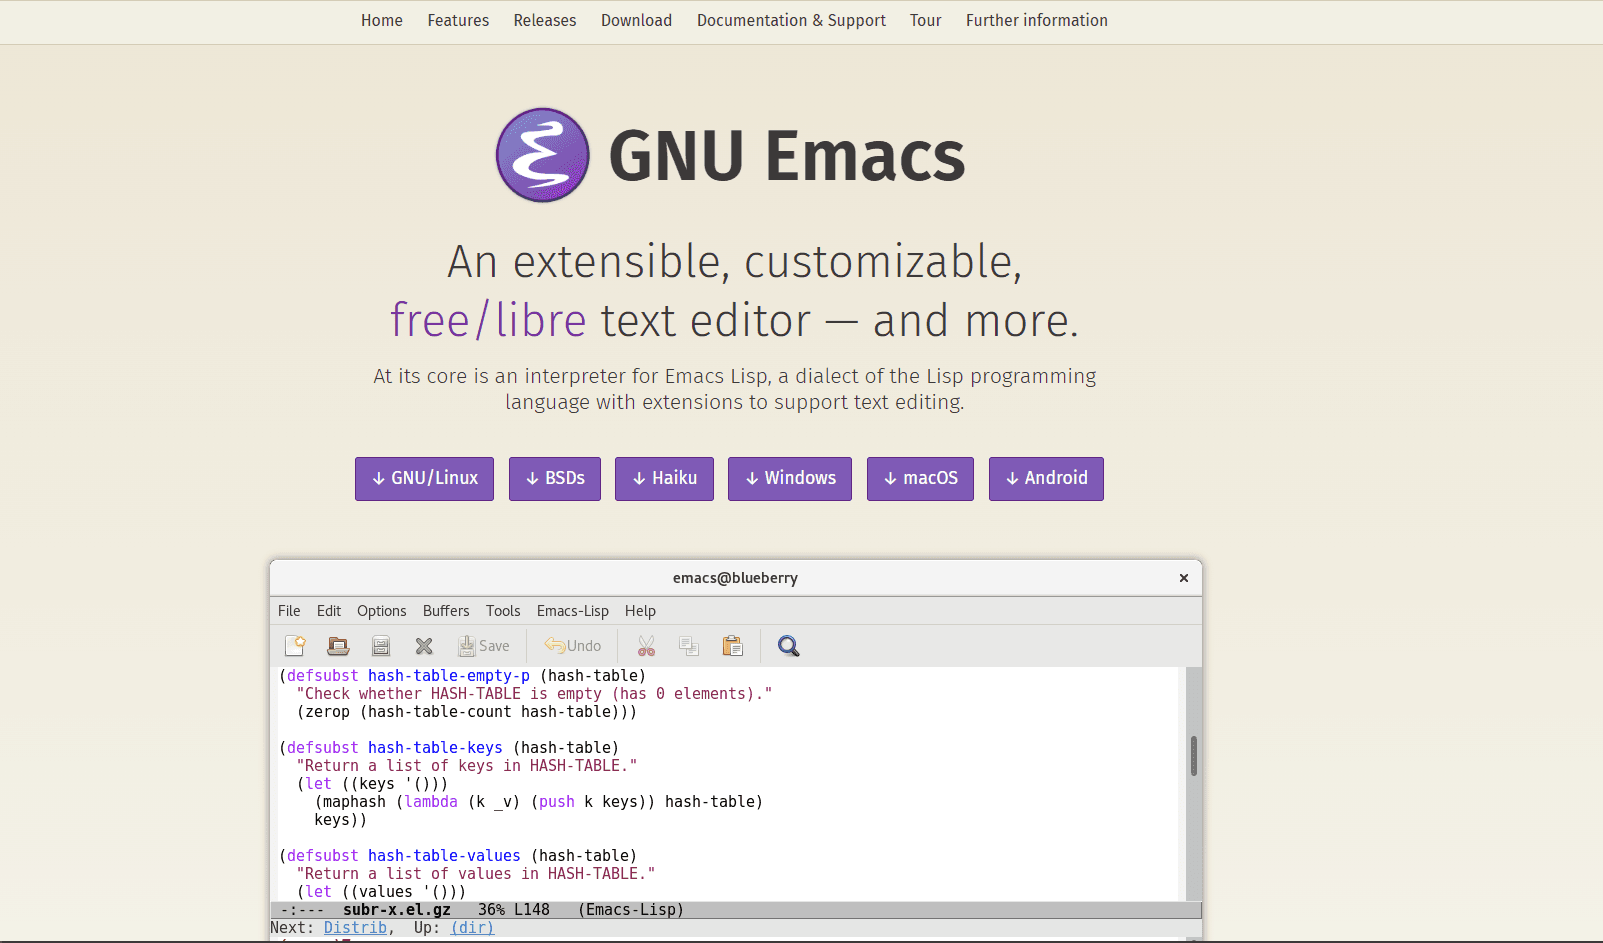Open the Tour nav link
The image size is (1603, 943).
point(926,20)
